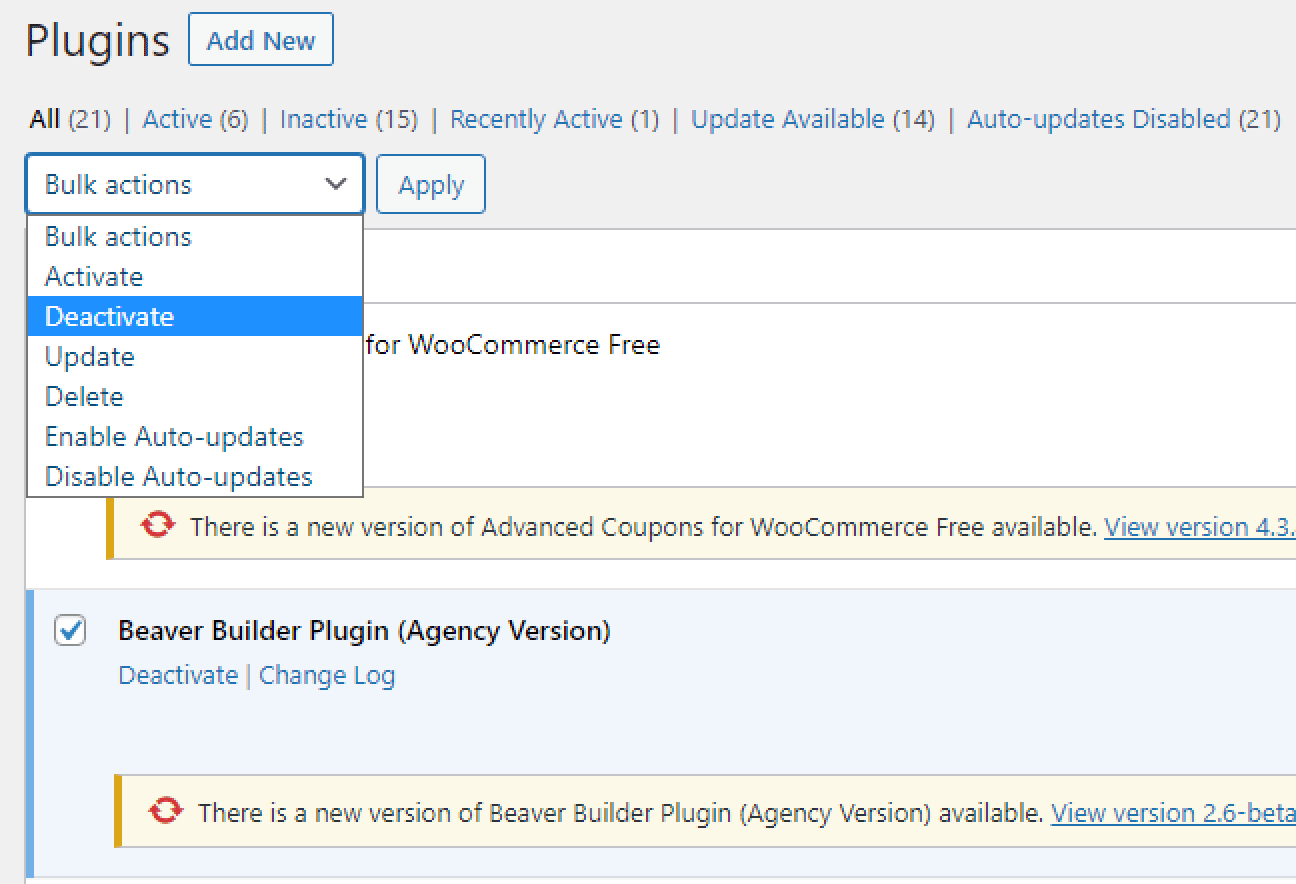Show only Inactive plugins
Screen dimensions: 1296x884
[x=324, y=119]
